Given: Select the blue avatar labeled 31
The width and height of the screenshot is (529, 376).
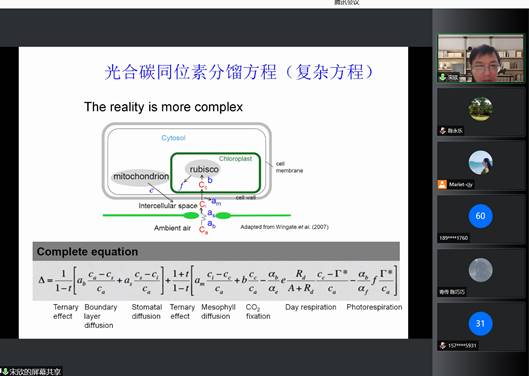Looking at the screenshot, I should [480, 324].
